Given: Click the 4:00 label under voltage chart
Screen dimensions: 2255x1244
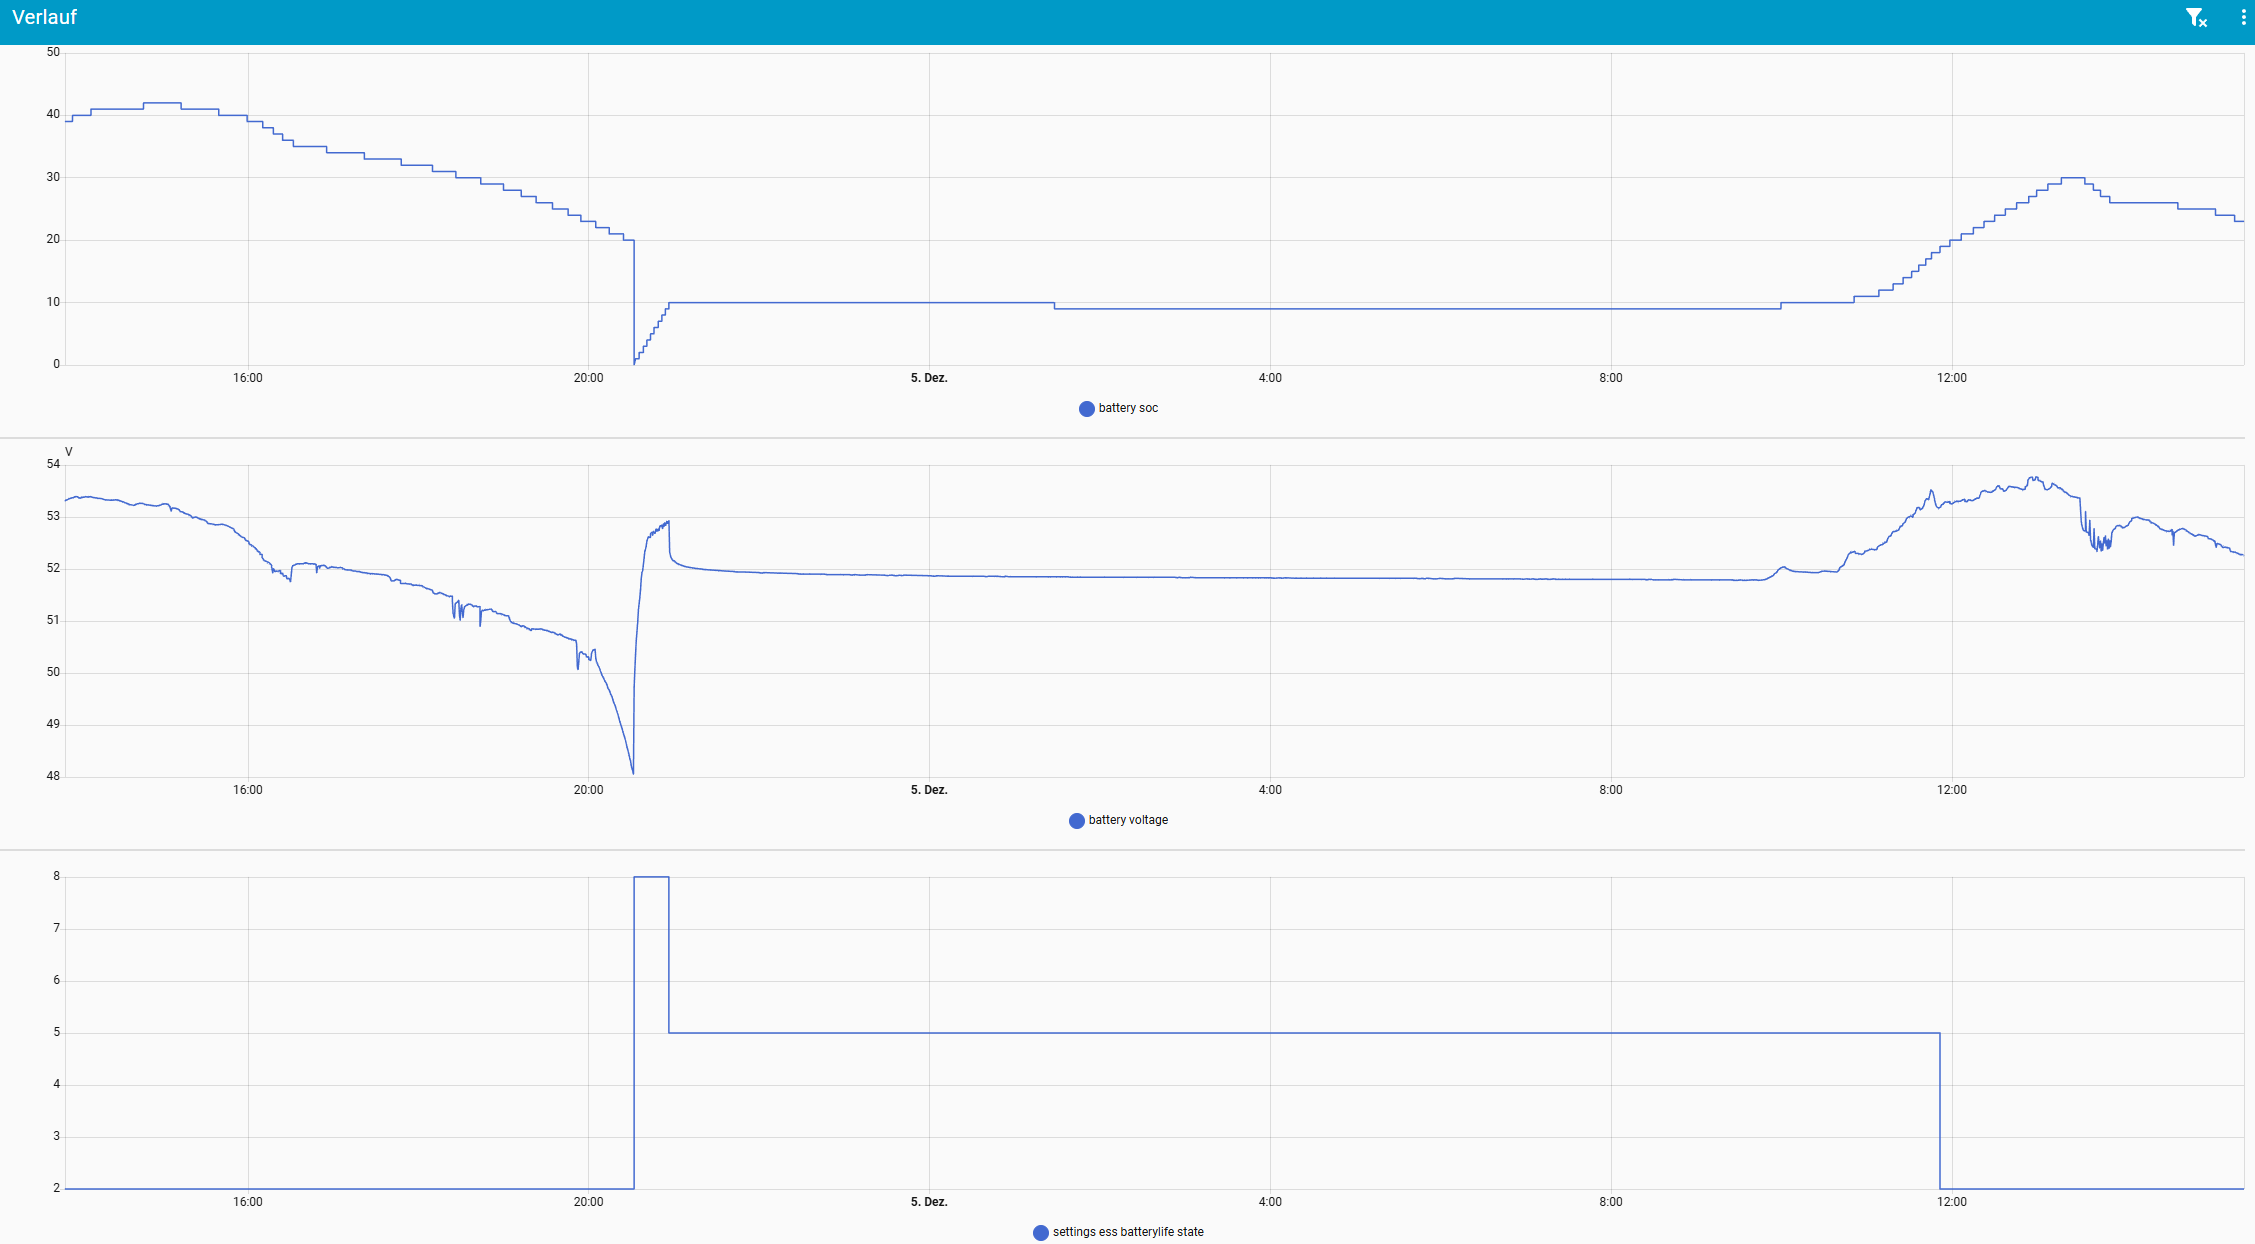Looking at the screenshot, I should pos(1270,790).
